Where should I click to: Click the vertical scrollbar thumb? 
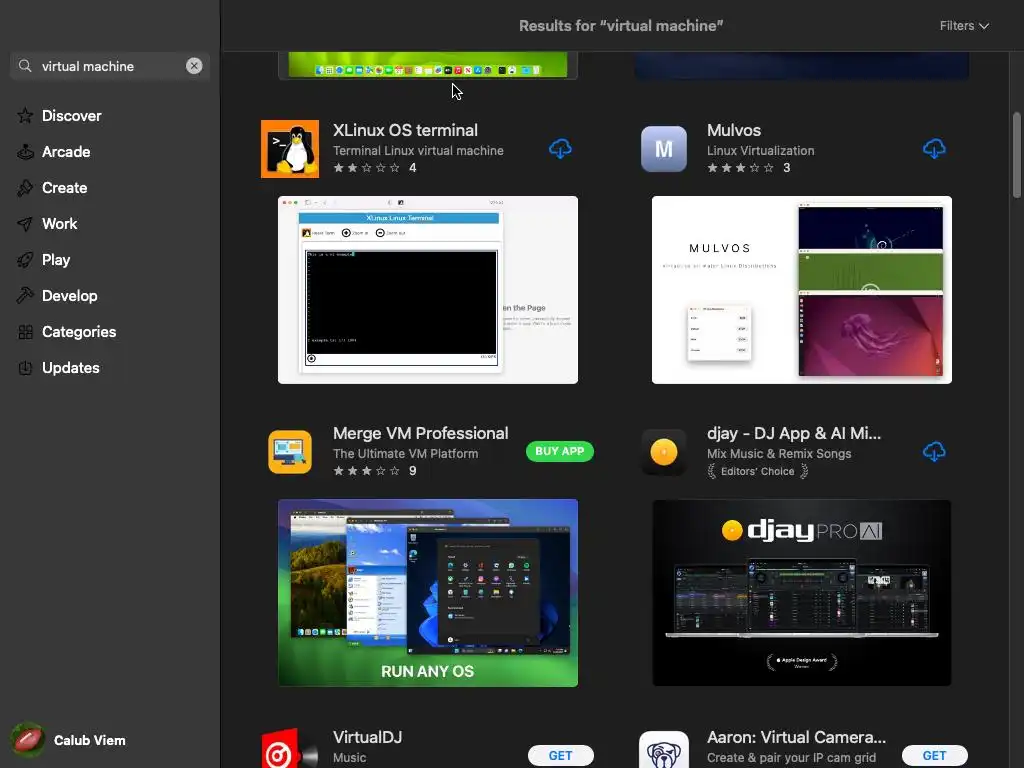1017,155
